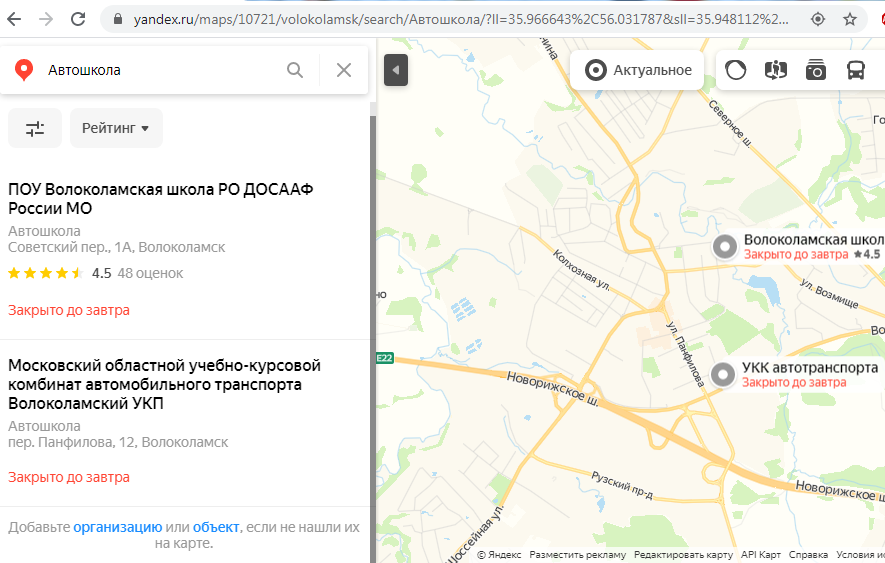Click the 48 оценок reviews count
The height and width of the screenshot is (563, 885).
coord(150,273)
